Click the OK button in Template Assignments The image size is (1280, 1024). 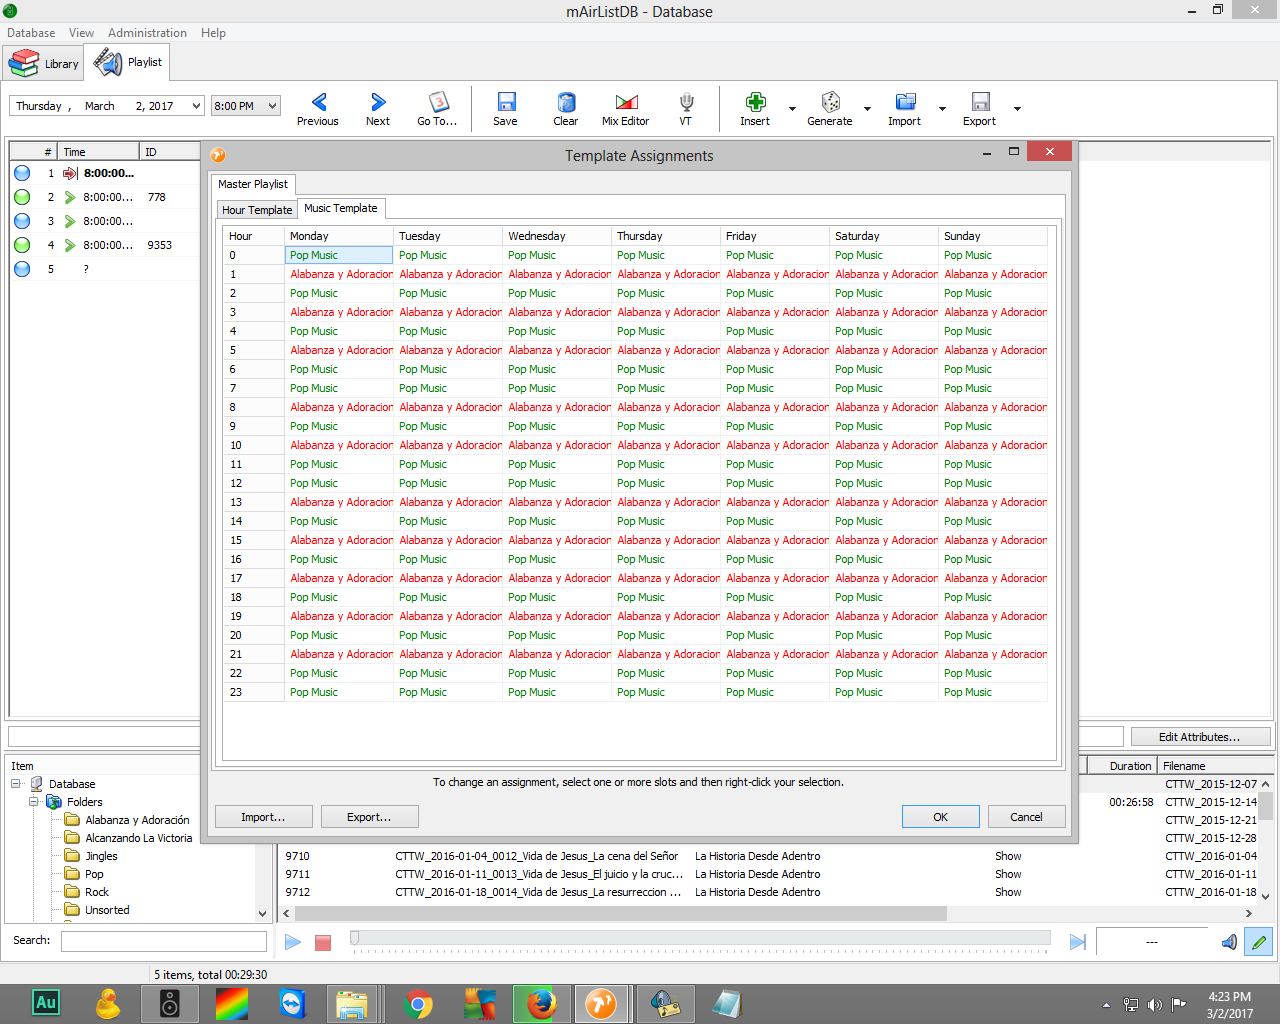pyautogui.click(x=940, y=817)
